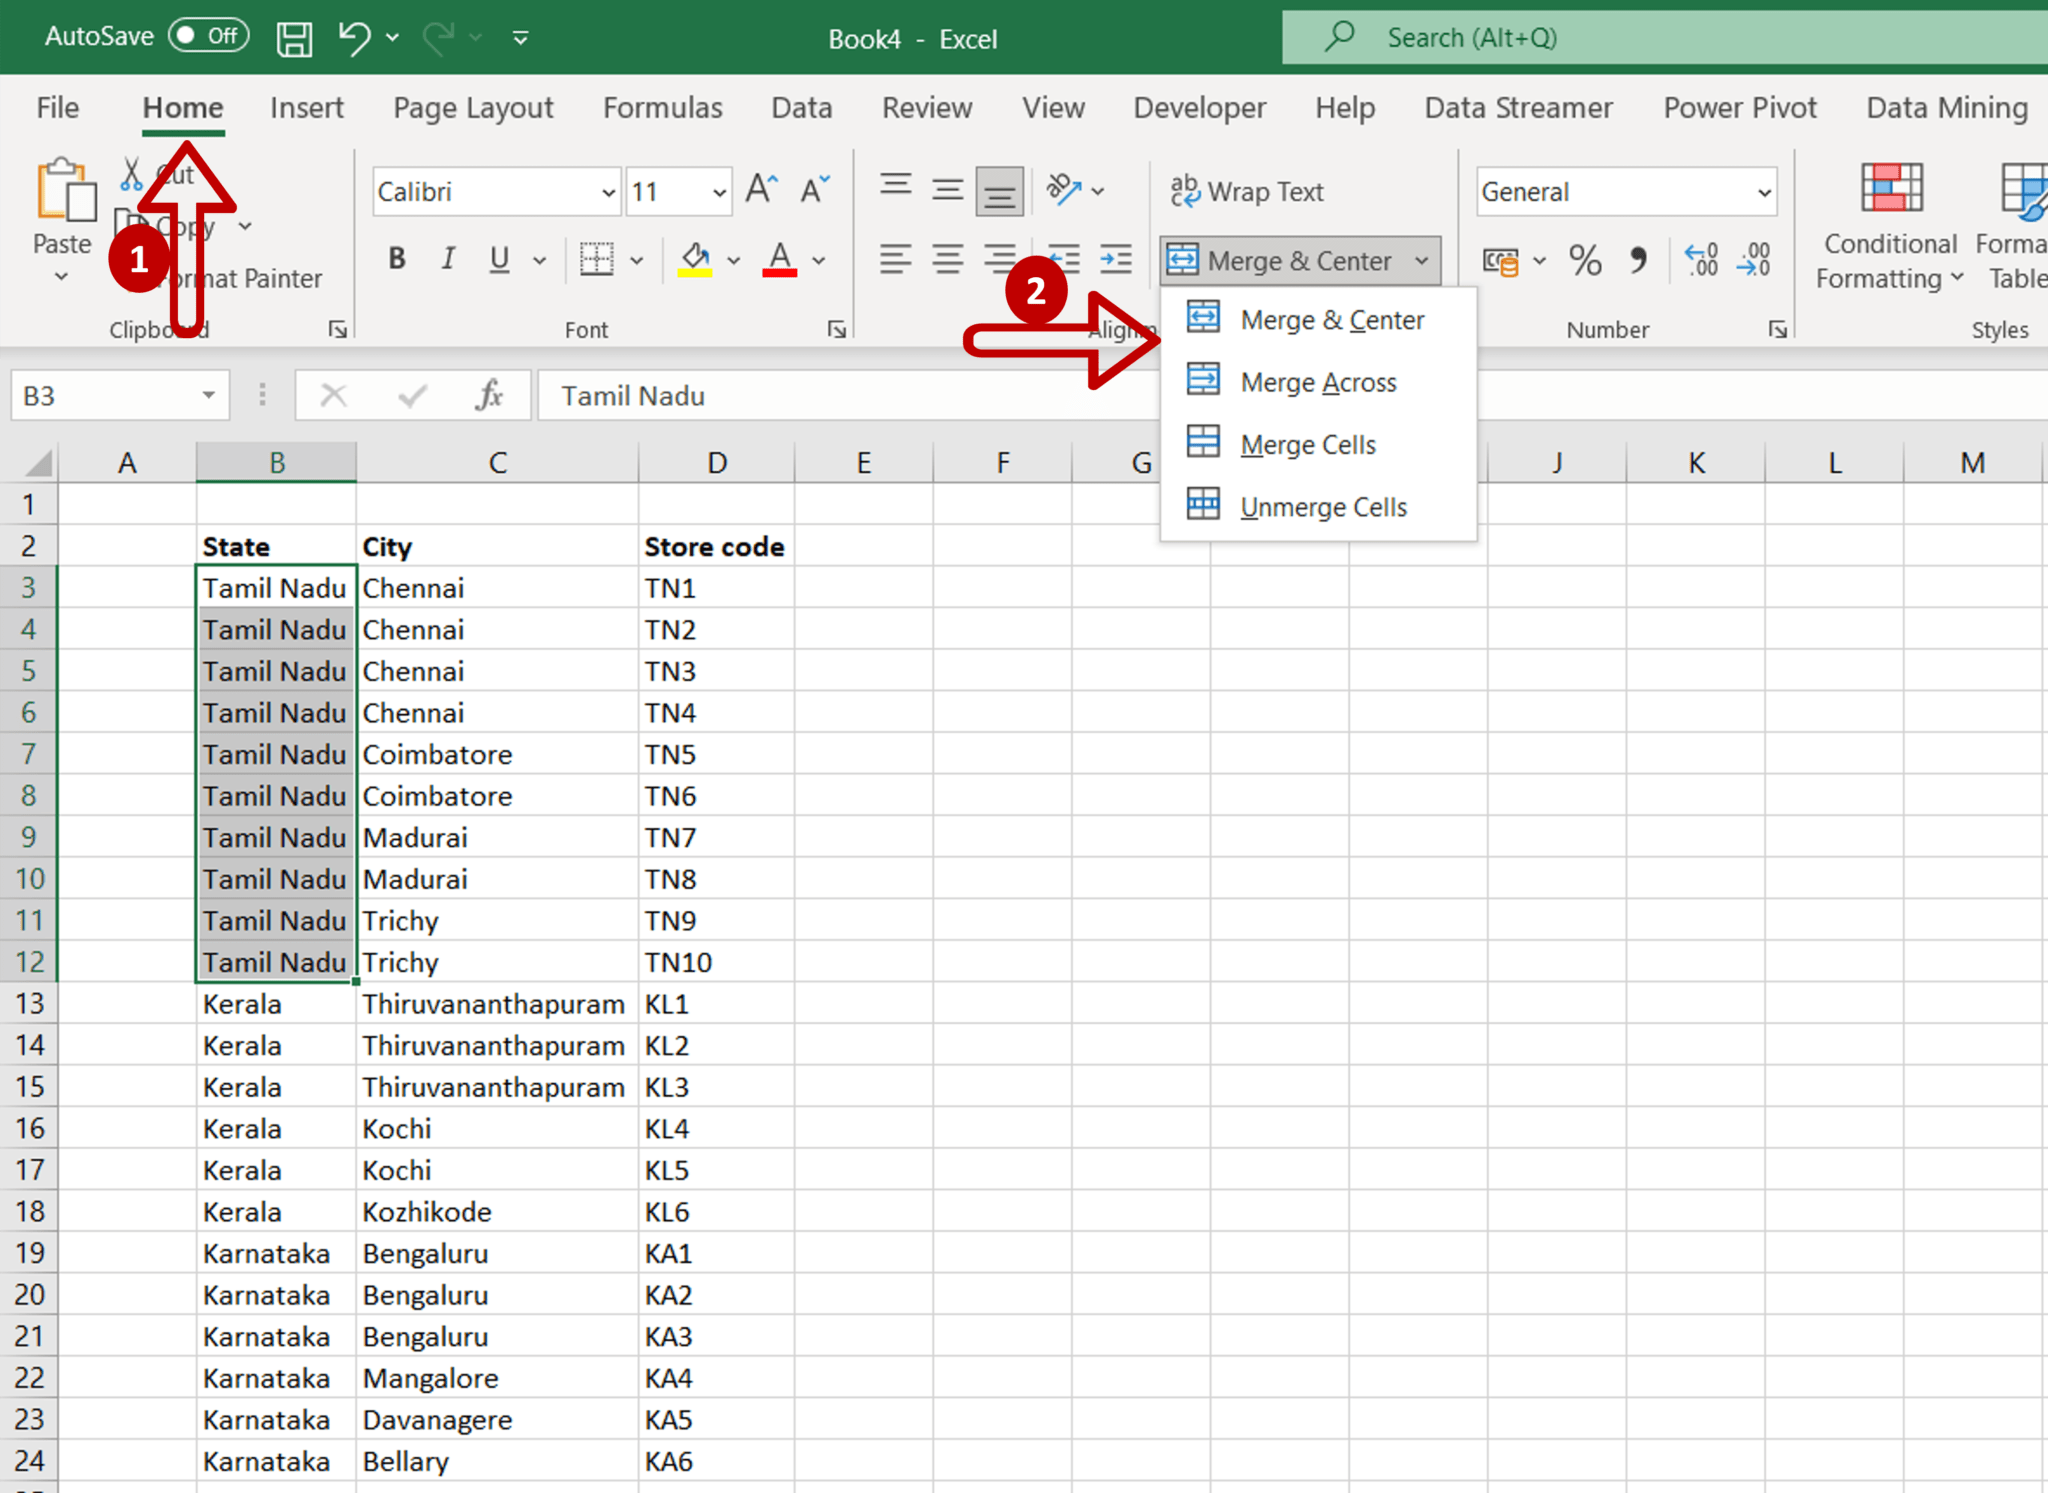Viewport: 2048px width, 1493px height.
Task: Toggle bold formatting
Action: [396, 260]
